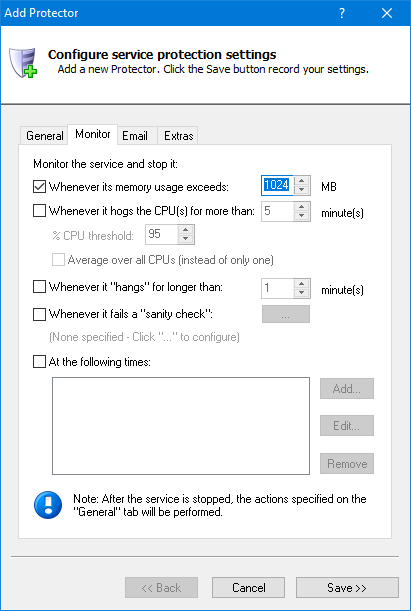Click the question mark help icon
Image resolution: width=411 pixels, height=611 pixels.
click(x=342, y=13)
